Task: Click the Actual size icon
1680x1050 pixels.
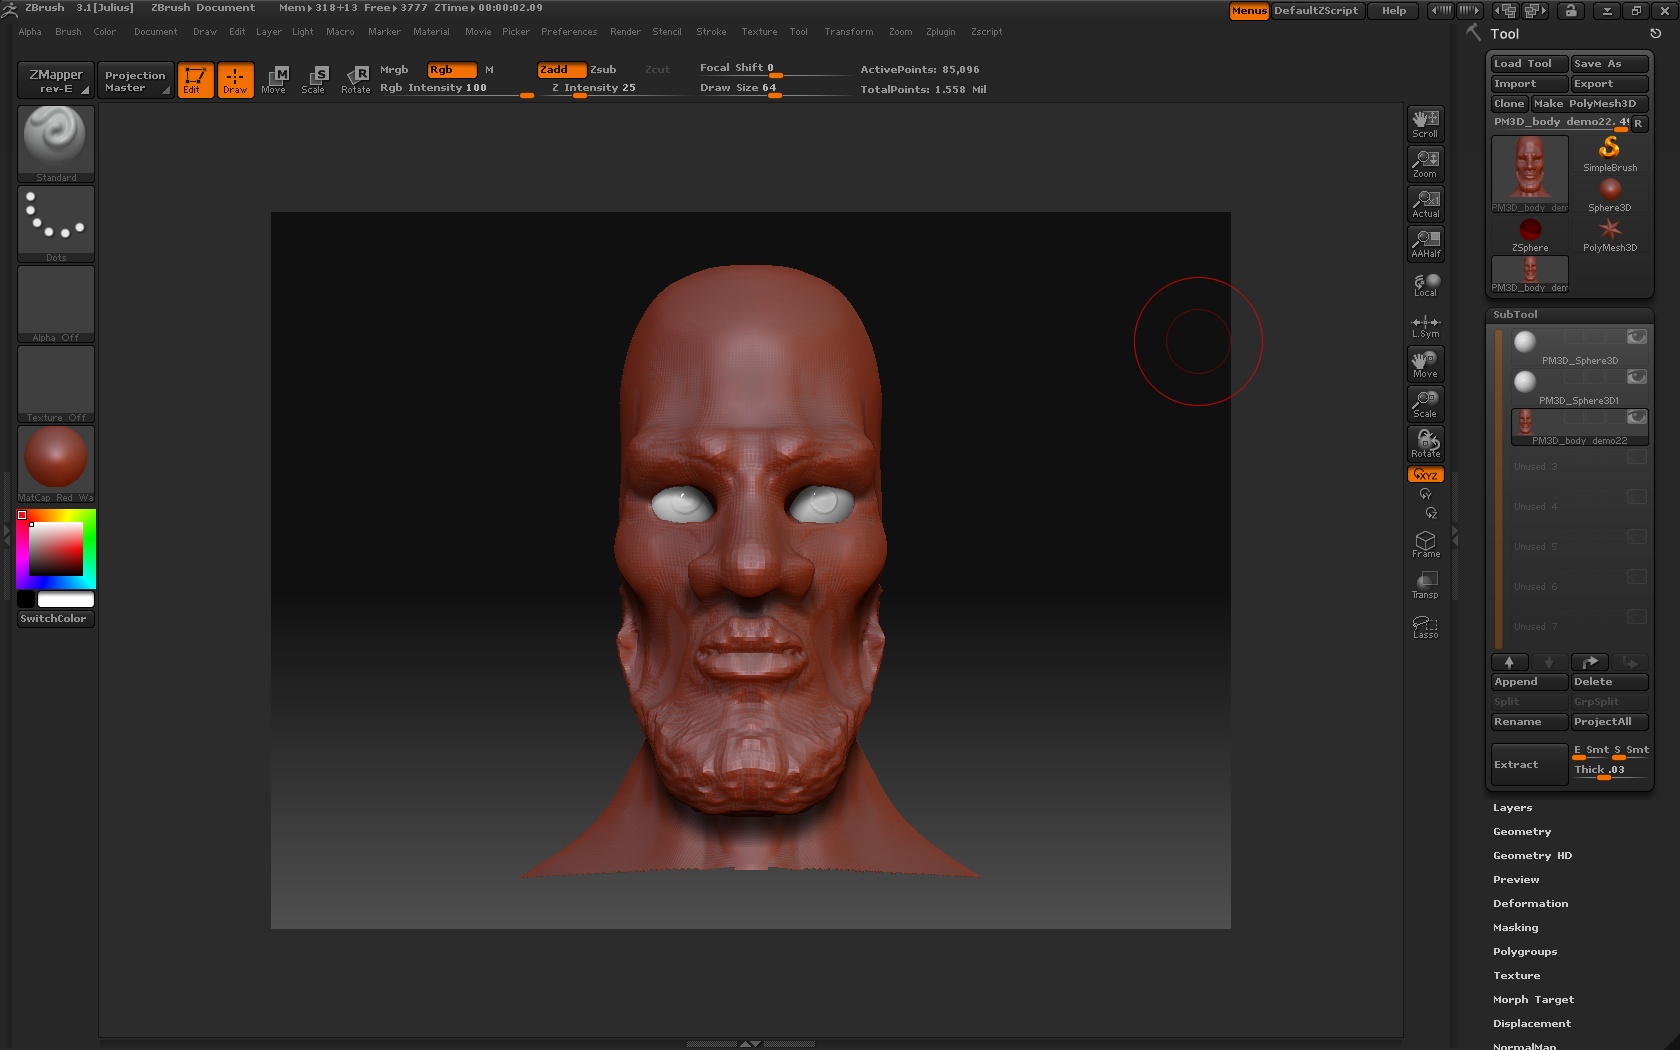Action: 1425,203
